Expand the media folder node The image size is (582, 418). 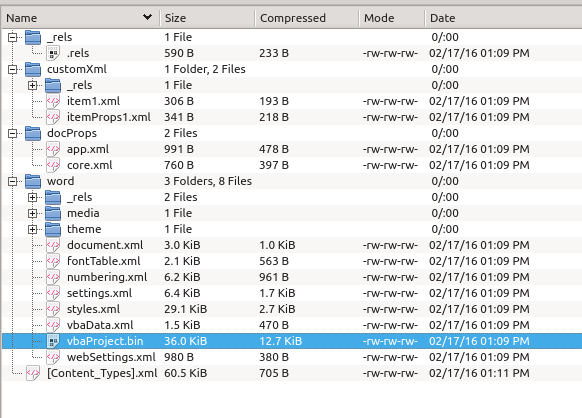(x=33, y=213)
